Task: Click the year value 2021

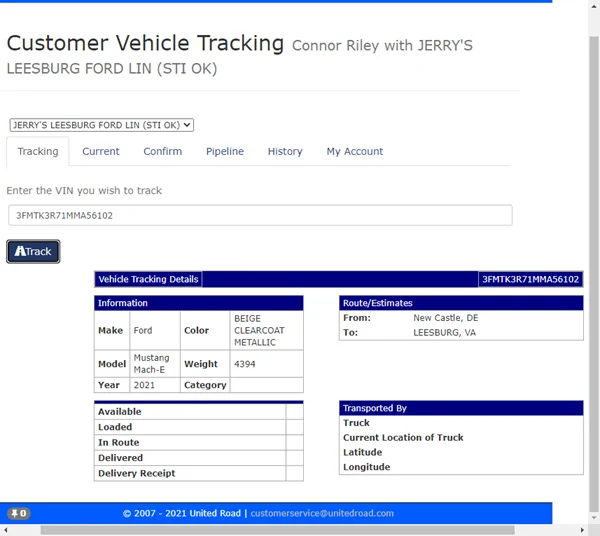Action: click(144, 385)
